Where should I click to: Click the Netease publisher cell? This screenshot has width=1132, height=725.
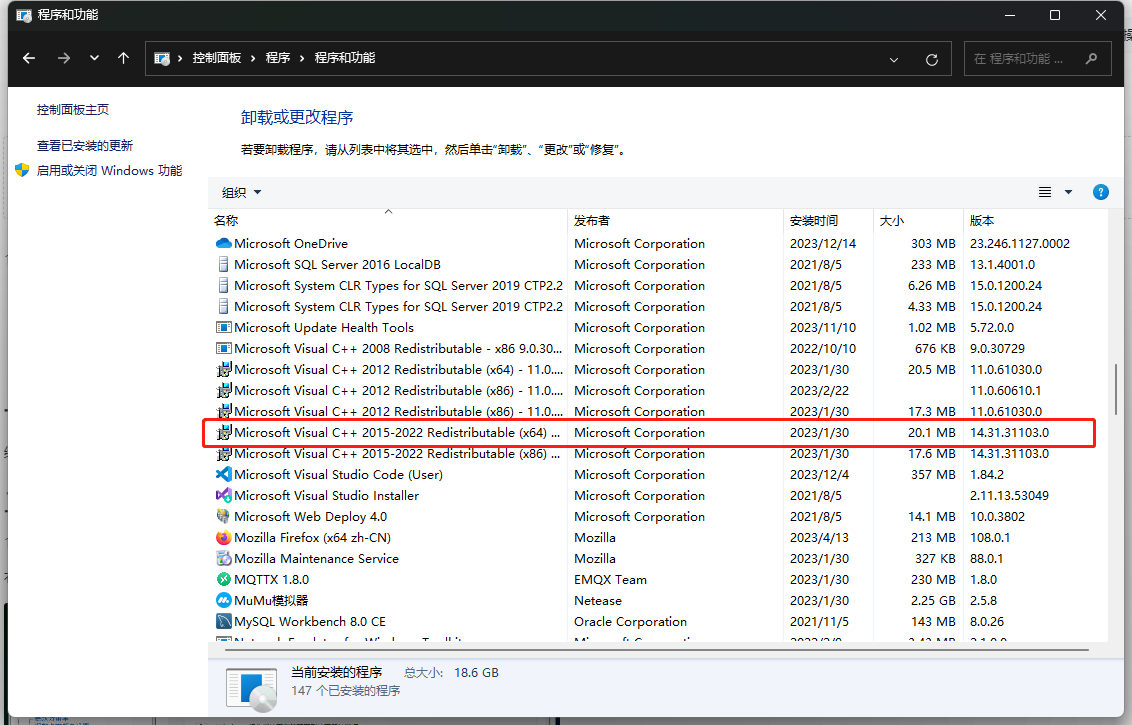tap(598, 600)
